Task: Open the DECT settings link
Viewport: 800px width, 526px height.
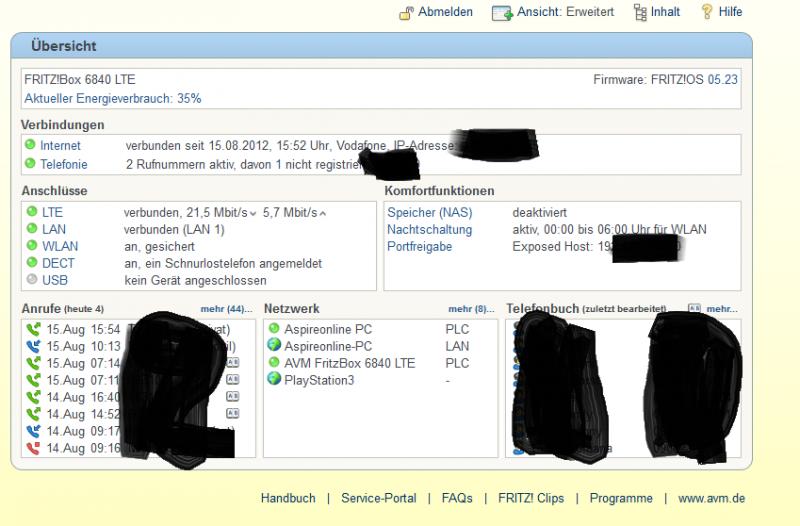Action: tap(58, 263)
